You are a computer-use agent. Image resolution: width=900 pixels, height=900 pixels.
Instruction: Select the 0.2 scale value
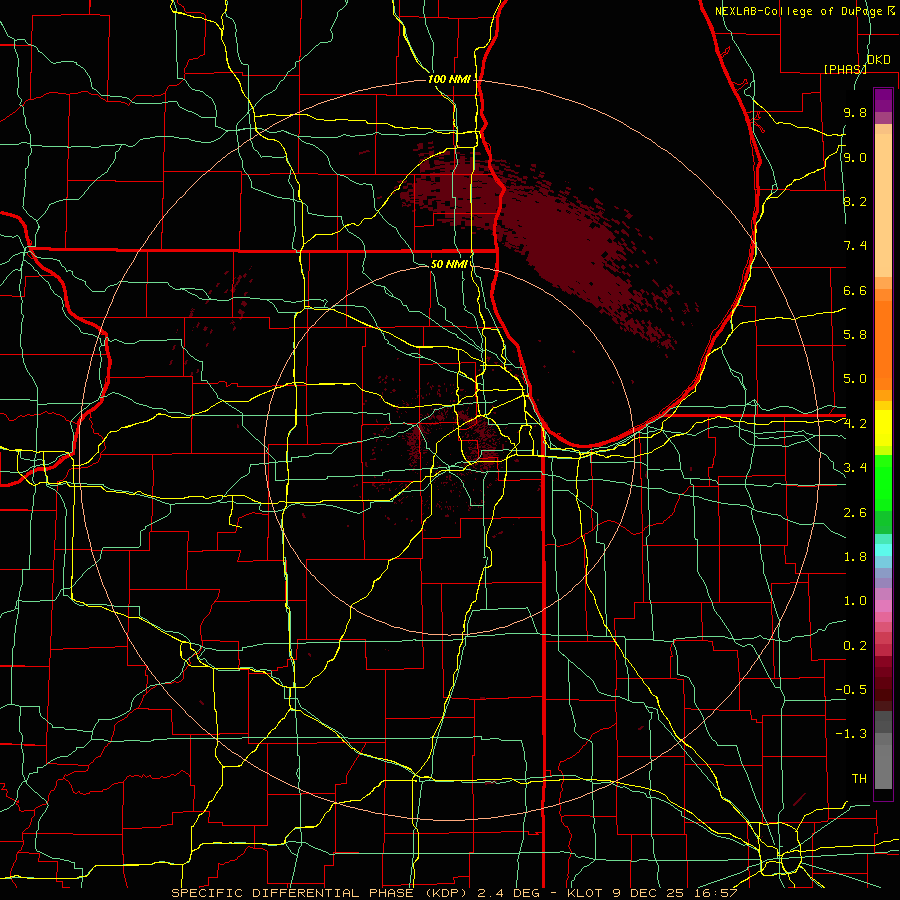(x=855, y=646)
